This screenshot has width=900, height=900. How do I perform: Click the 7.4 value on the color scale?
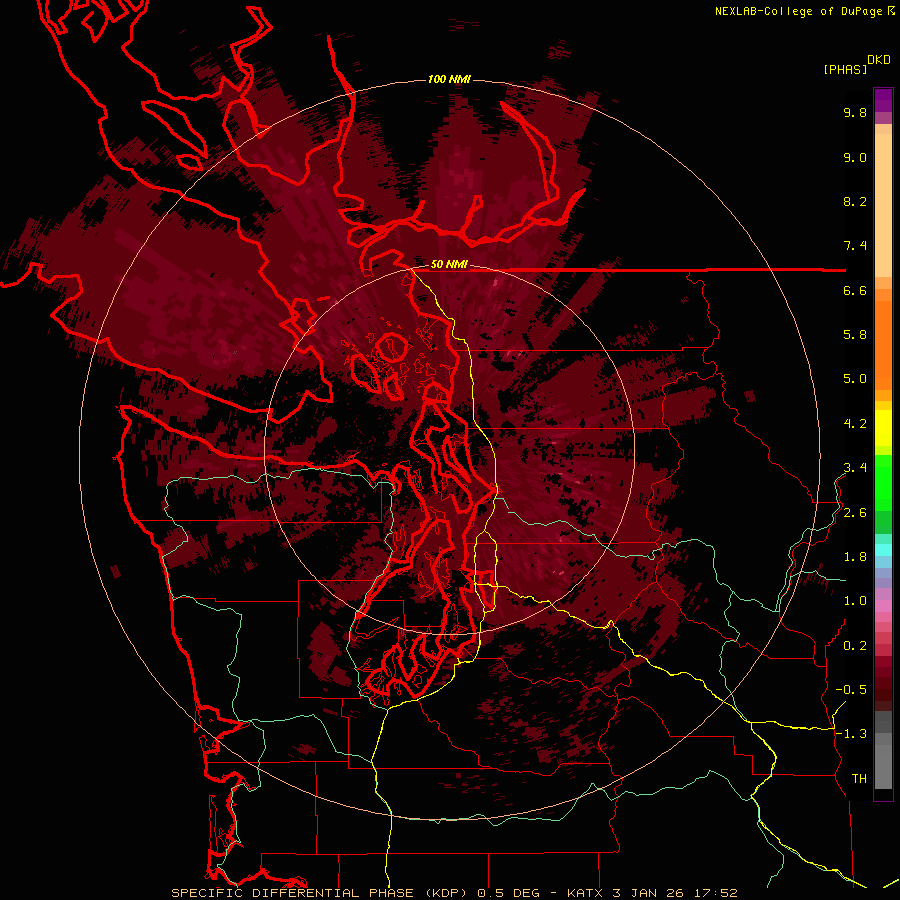pyautogui.click(x=855, y=246)
